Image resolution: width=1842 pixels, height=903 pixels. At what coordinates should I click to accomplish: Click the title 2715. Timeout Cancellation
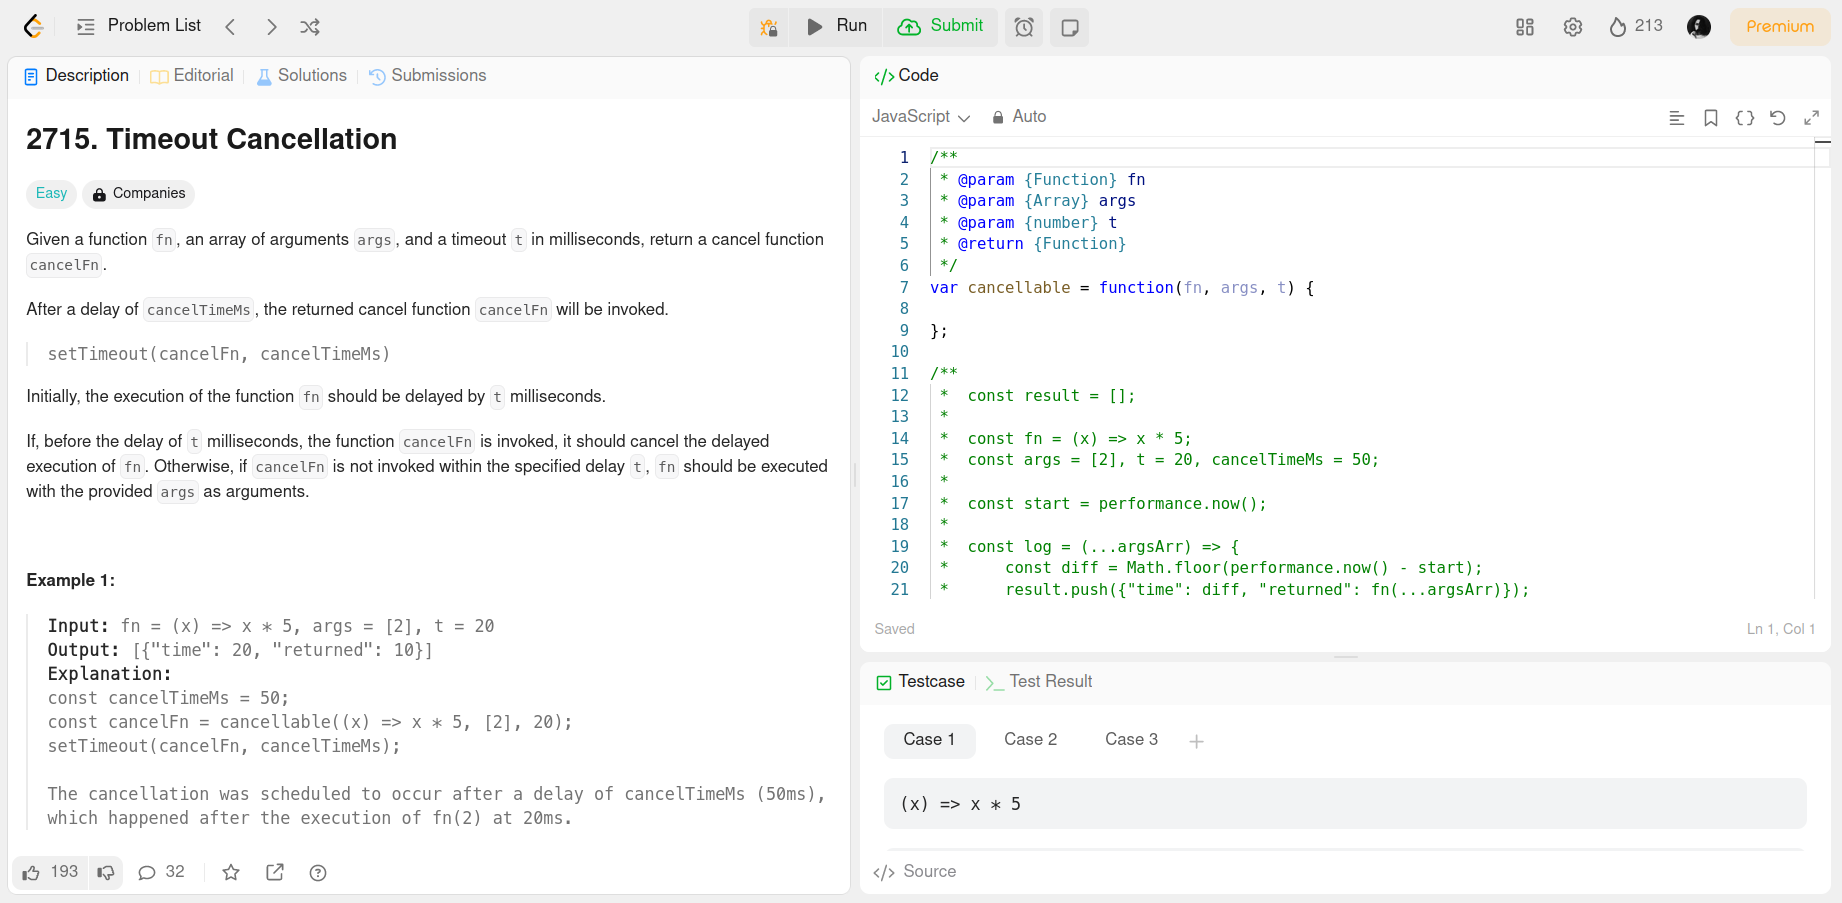pyautogui.click(x=211, y=139)
